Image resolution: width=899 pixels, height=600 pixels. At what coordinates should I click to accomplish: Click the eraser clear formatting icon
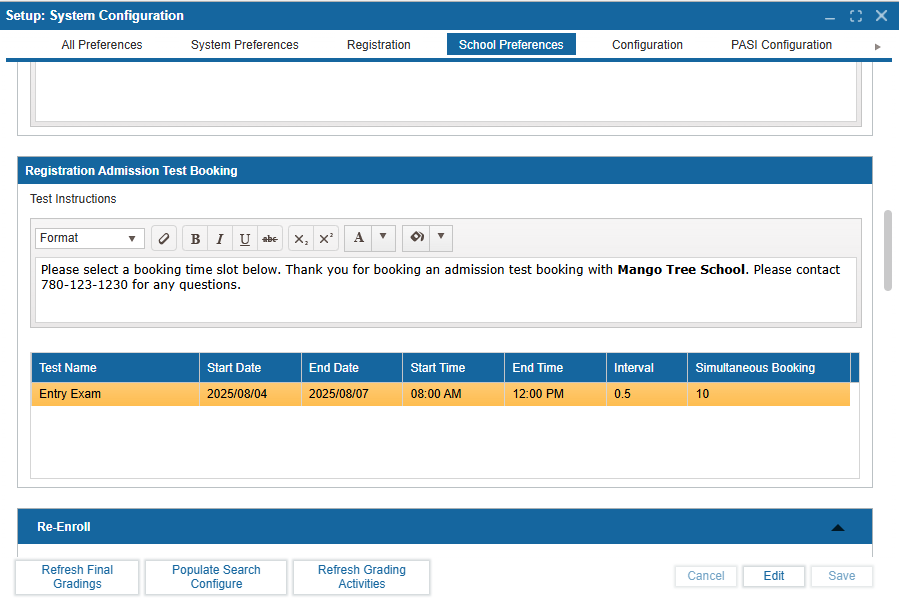pos(164,239)
